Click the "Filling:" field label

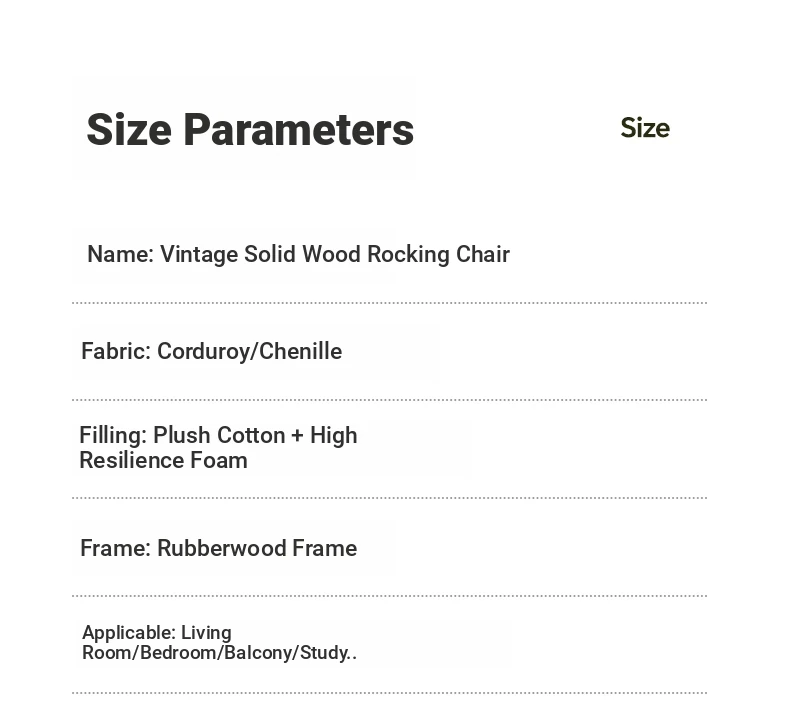[113, 436]
